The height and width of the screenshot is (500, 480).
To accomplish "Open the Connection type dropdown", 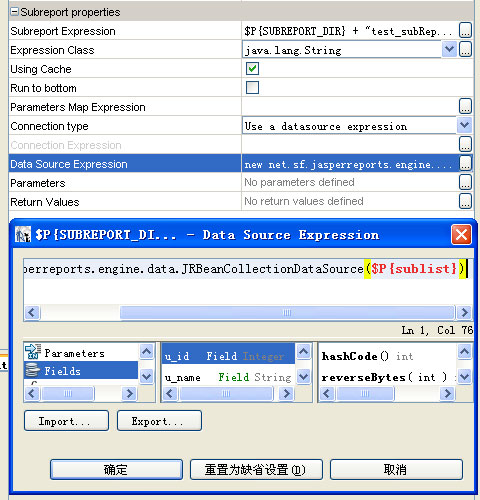I will tap(464, 126).
